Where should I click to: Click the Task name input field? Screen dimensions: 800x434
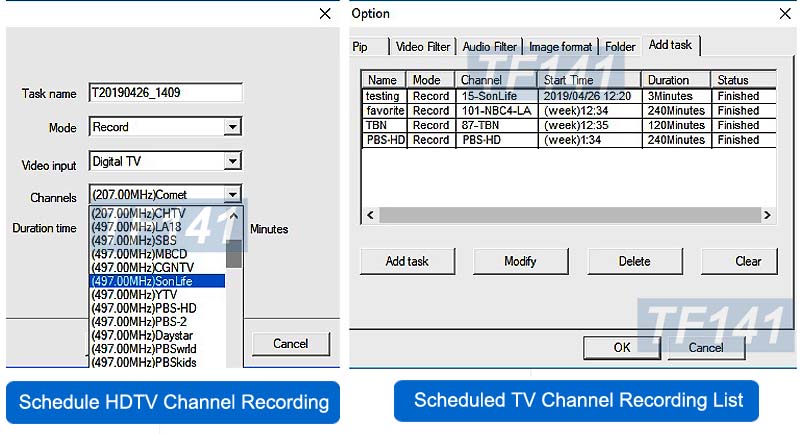coord(165,93)
